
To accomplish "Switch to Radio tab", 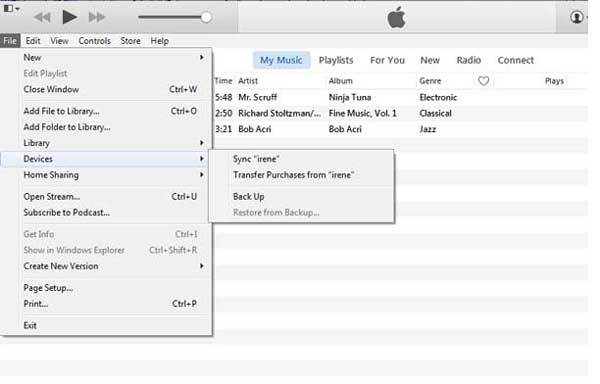I will coord(469,60).
